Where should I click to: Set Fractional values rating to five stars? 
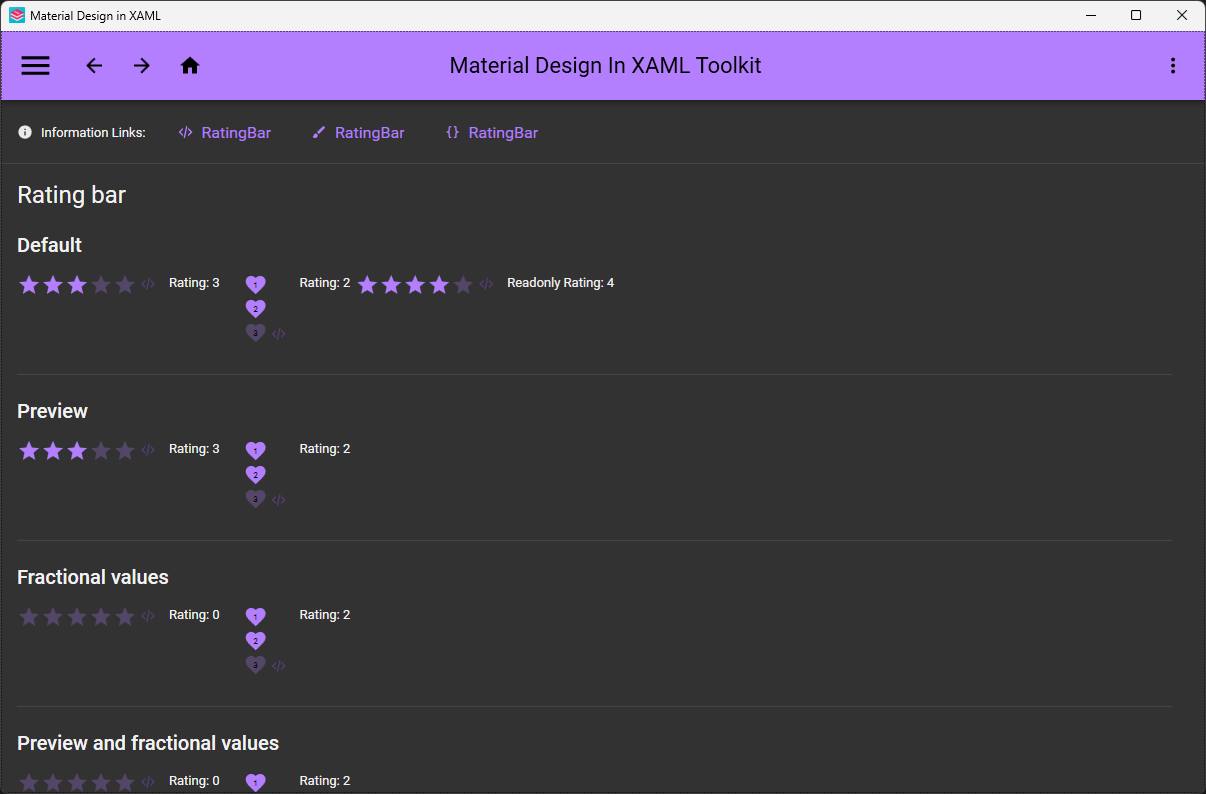click(125, 617)
